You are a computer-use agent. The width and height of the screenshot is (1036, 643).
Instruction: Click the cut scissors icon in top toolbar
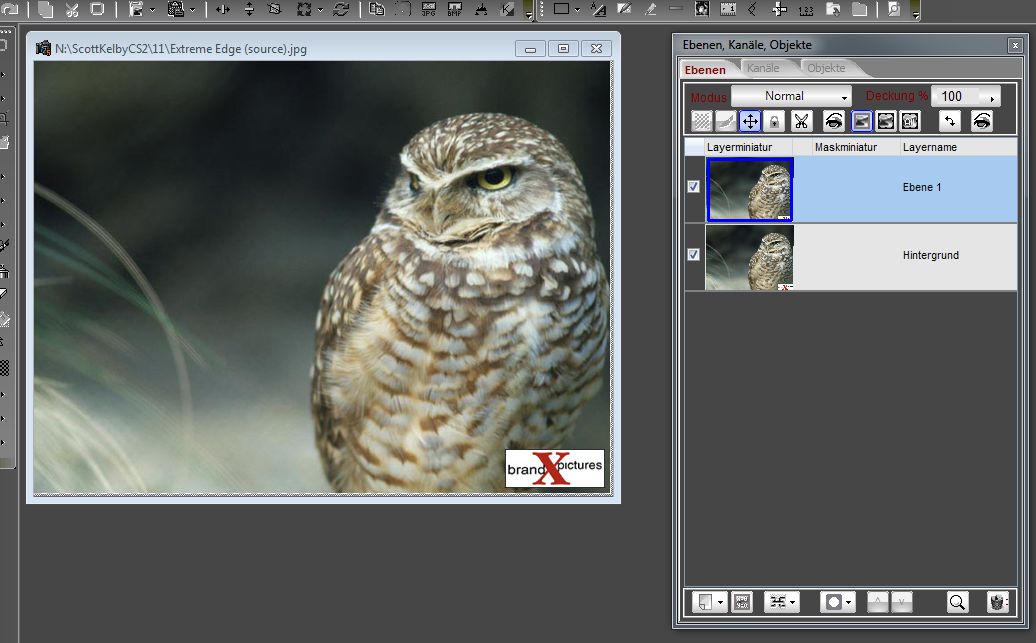pos(72,10)
